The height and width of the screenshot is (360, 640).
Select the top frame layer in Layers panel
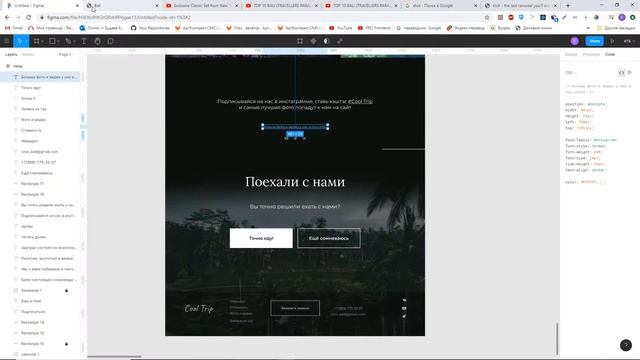(40, 66)
